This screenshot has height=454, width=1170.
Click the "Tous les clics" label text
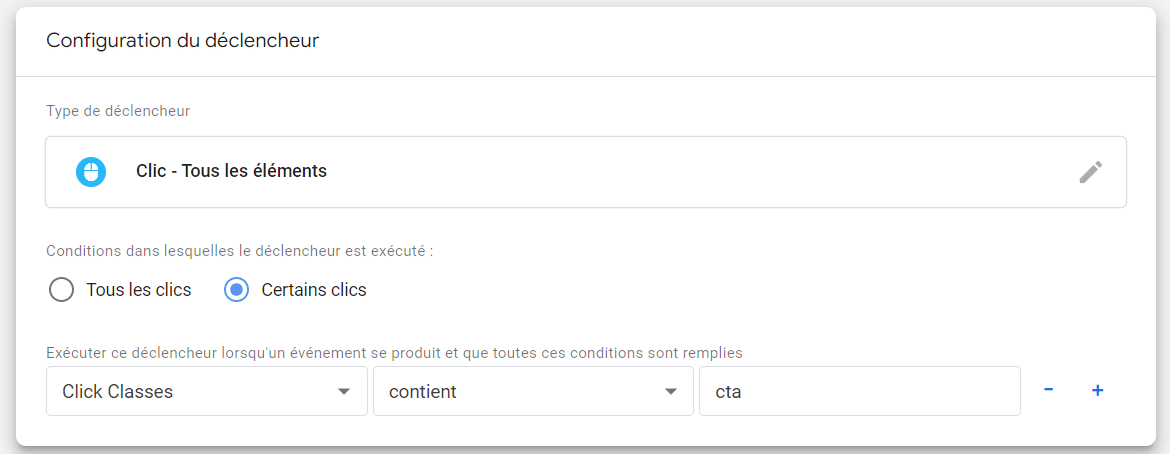[x=139, y=290]
